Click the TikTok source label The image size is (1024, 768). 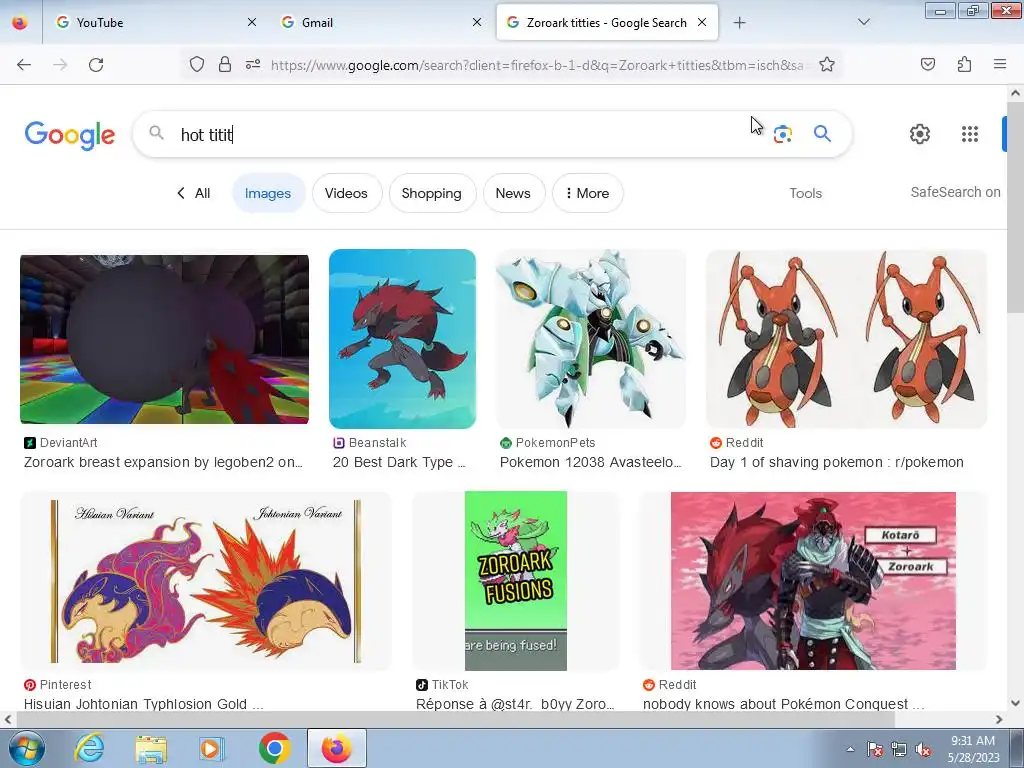[x=442, y=684]
